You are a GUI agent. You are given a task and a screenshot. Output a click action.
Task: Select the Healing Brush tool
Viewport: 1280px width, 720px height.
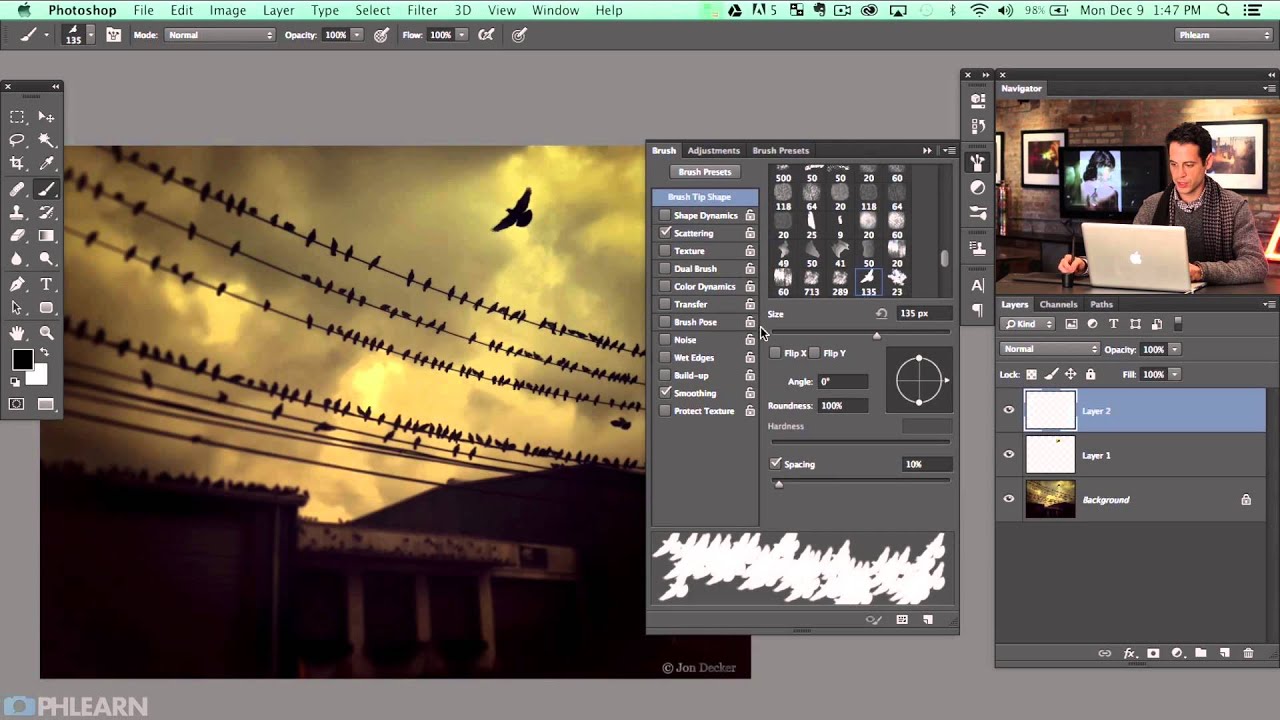pyautogui.click(x=17, y=189)
